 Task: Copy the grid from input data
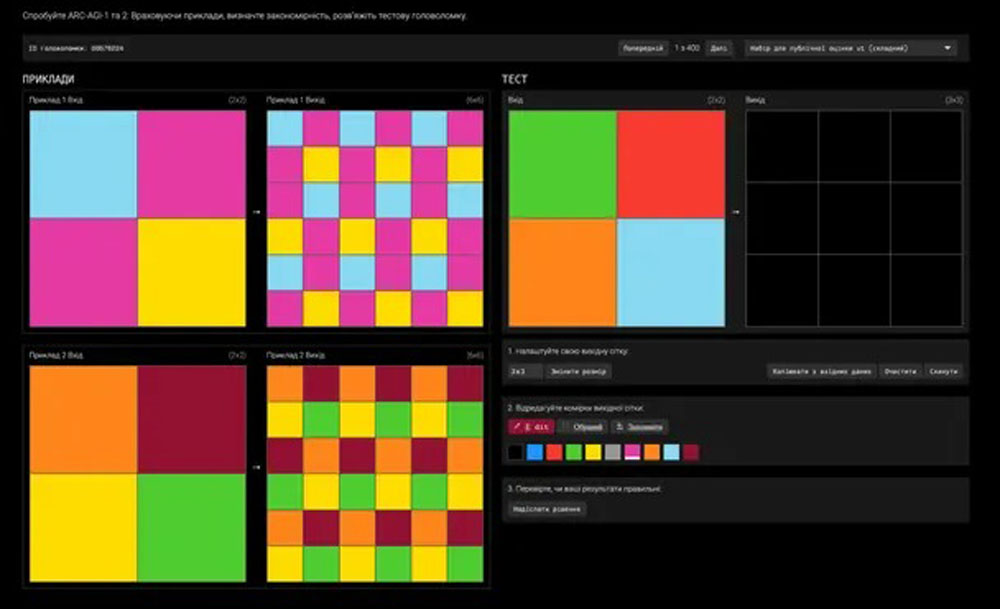(x=820, y=371)
